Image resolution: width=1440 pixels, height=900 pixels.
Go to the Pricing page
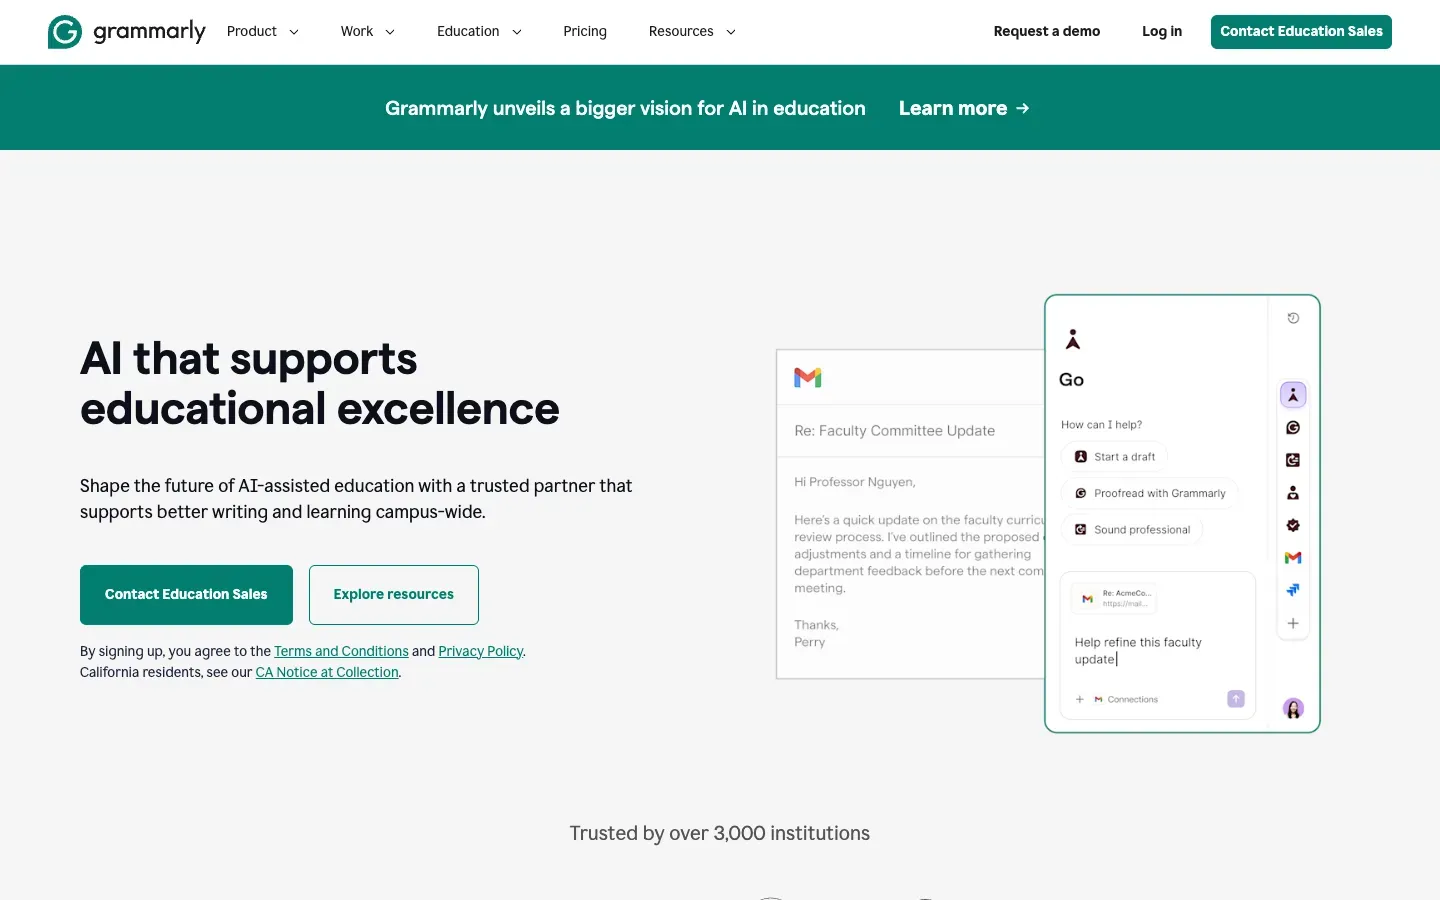click(585, 32)
